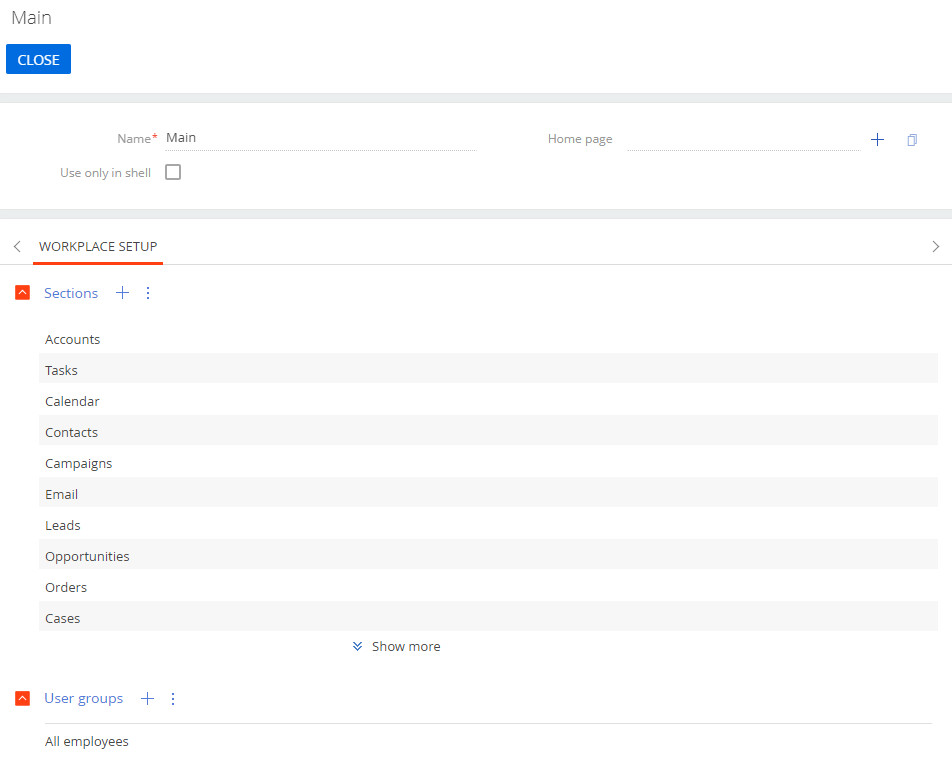The width and height of the screenshot is (952, 765).
Task: Click the Name input field
Action: (321, 138)
